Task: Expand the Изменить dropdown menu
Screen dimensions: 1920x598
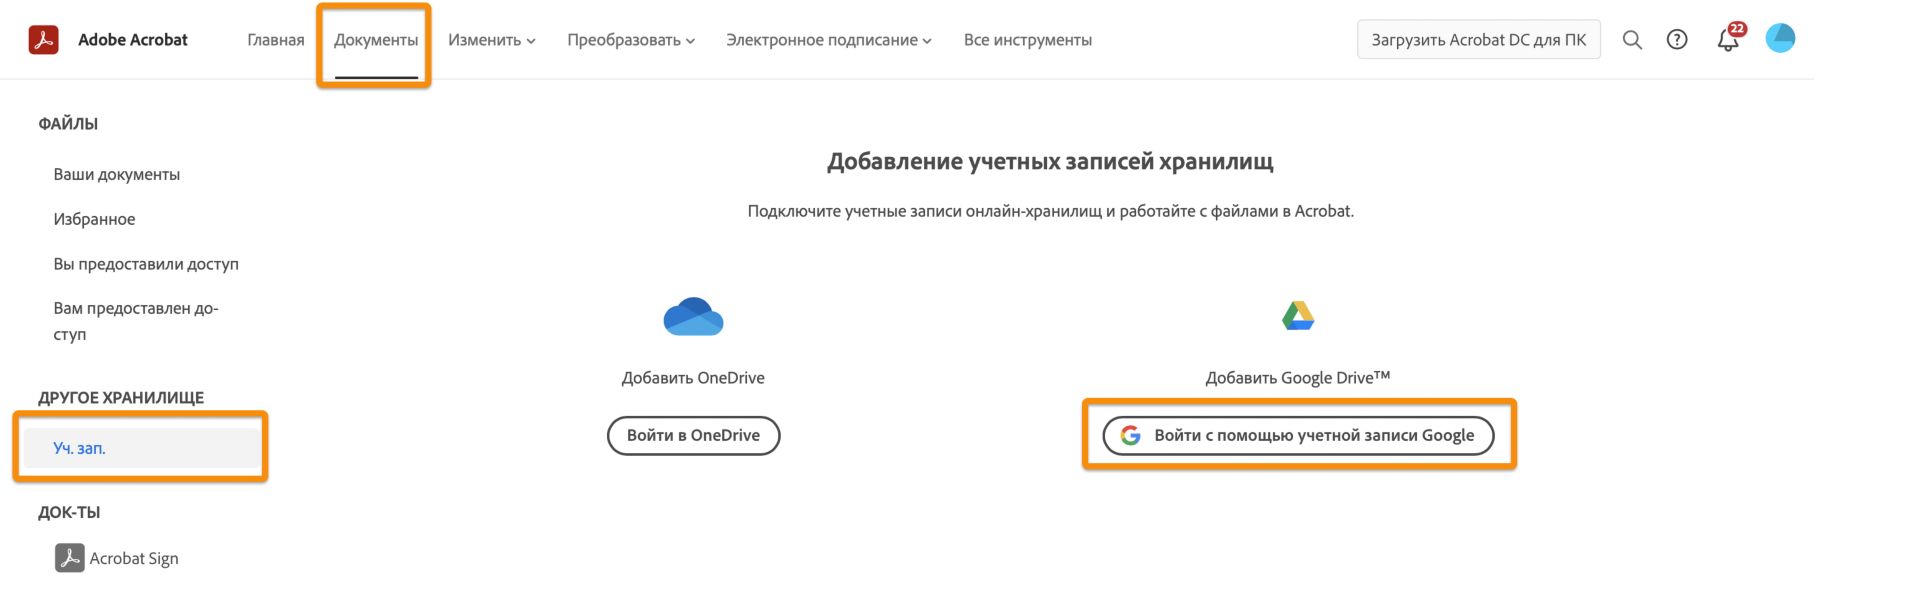Action: [x=492, y=40]
